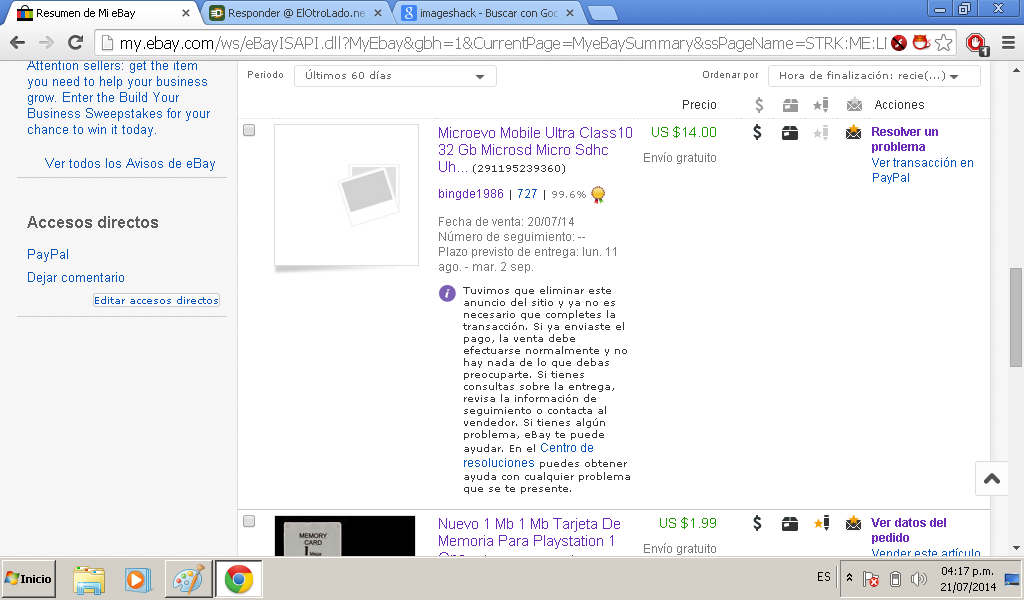
Task: Open seller bingde1986 profile
Action: click(471, 194)
